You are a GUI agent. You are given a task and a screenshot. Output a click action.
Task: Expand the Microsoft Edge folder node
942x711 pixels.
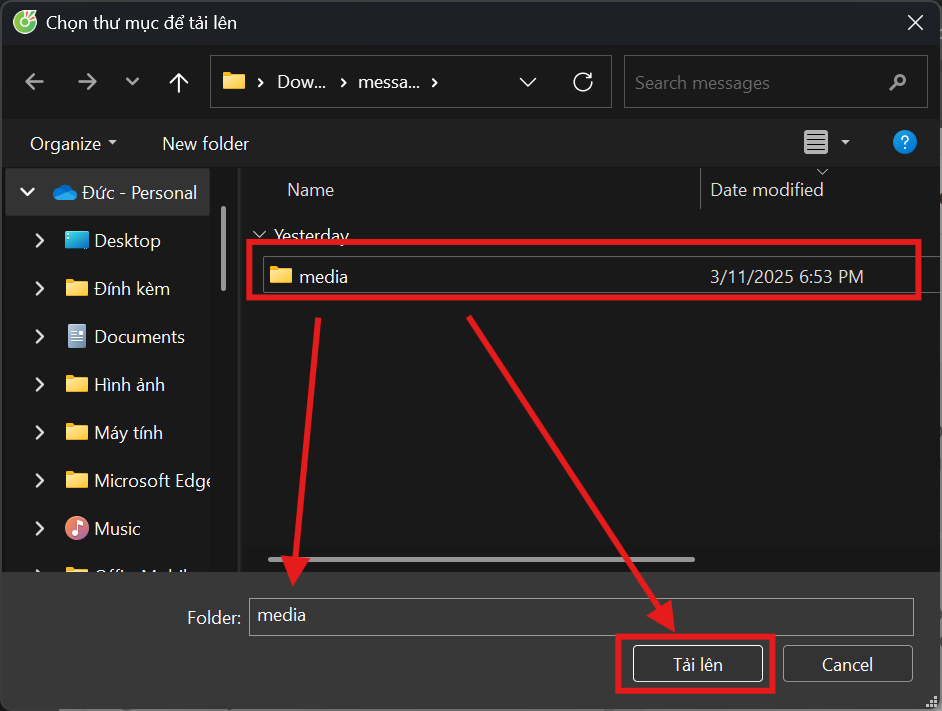click(40, 481)
